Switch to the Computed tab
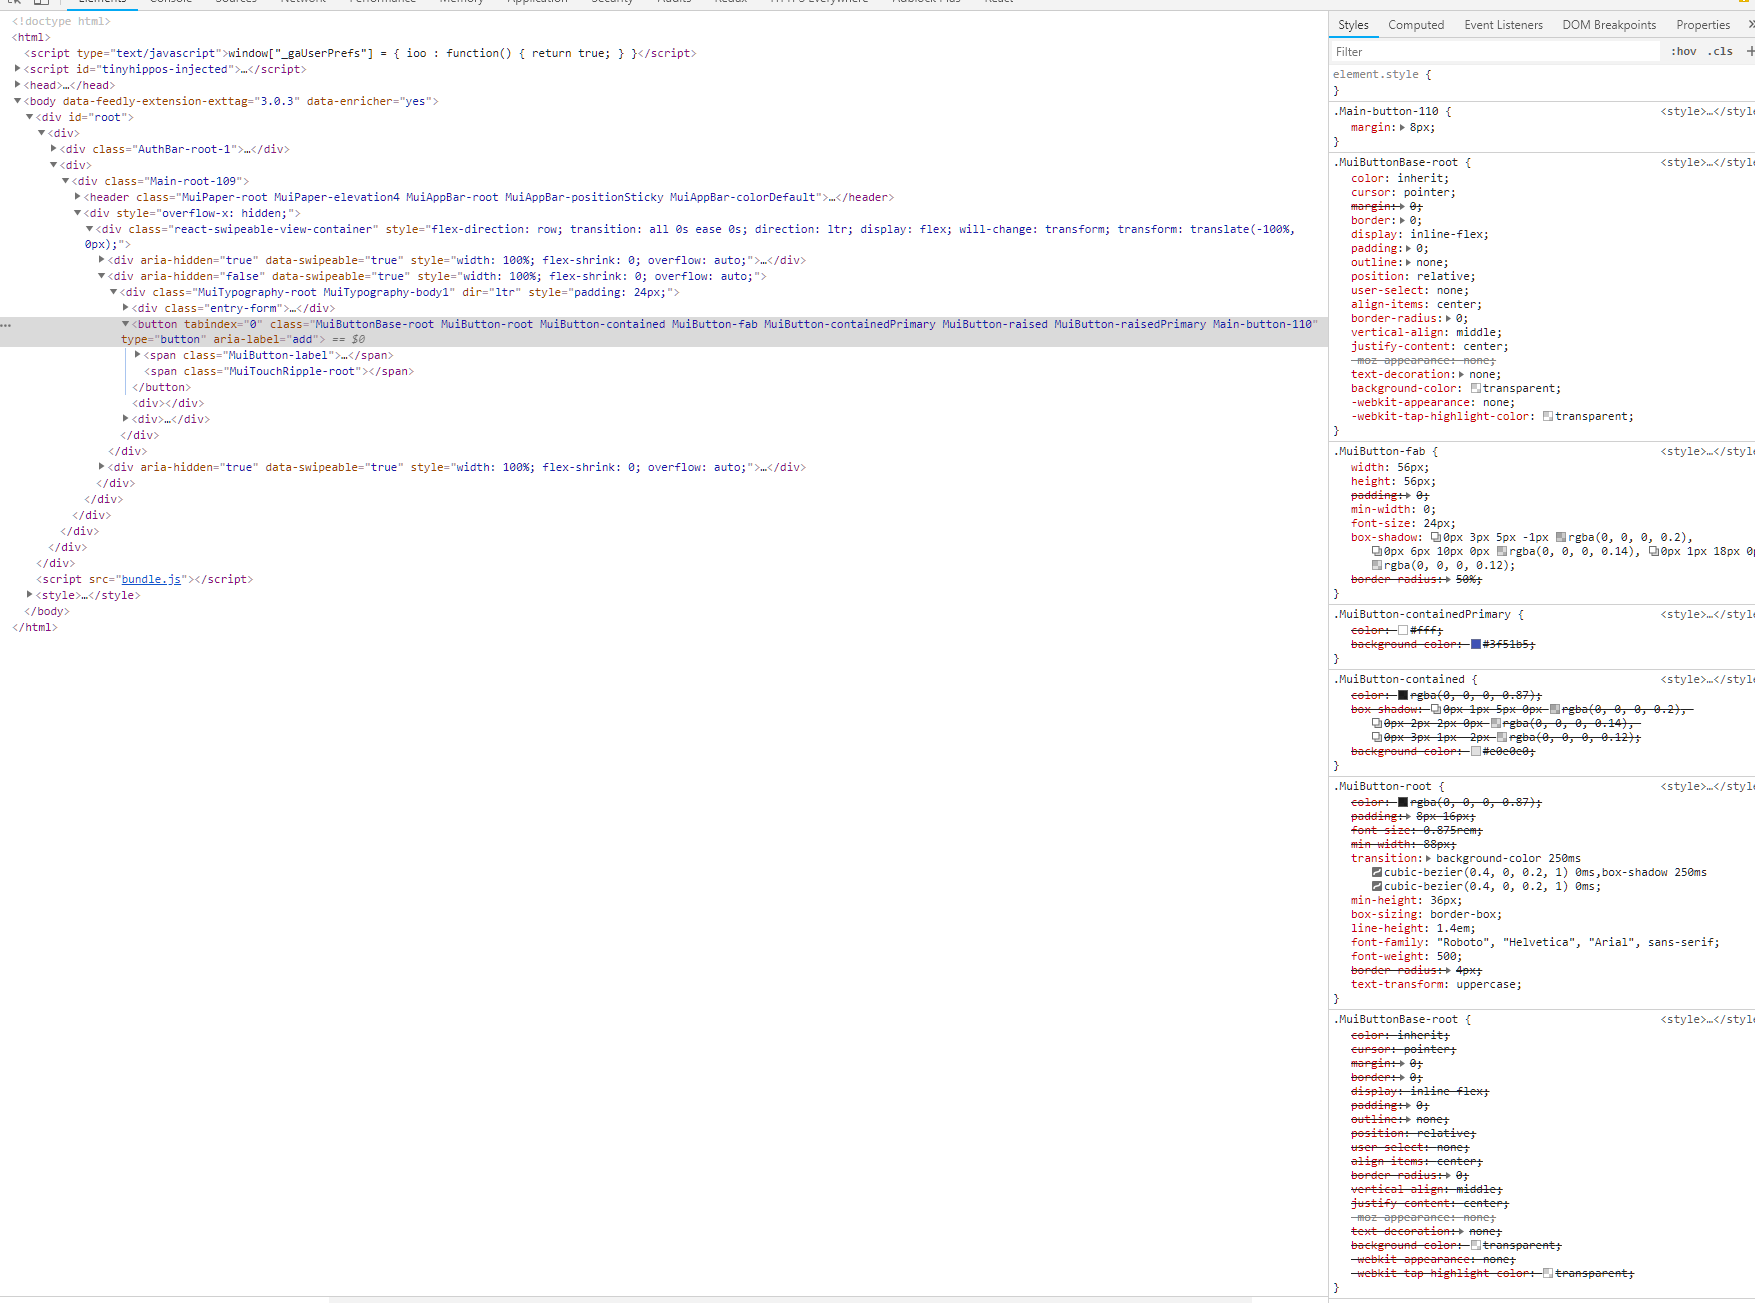Viewport: 1755px width, 1303px height. point(1416,24)
